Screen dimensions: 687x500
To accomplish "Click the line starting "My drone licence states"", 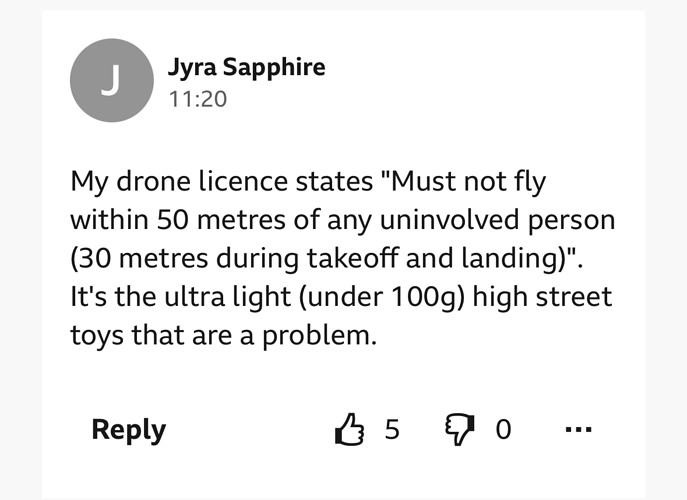I will [308, 181].
